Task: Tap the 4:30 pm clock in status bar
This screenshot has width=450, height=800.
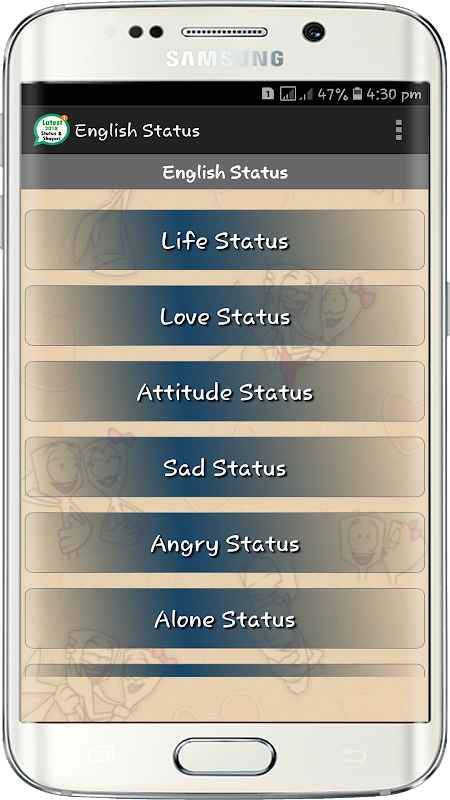Action: coord(394,94)
